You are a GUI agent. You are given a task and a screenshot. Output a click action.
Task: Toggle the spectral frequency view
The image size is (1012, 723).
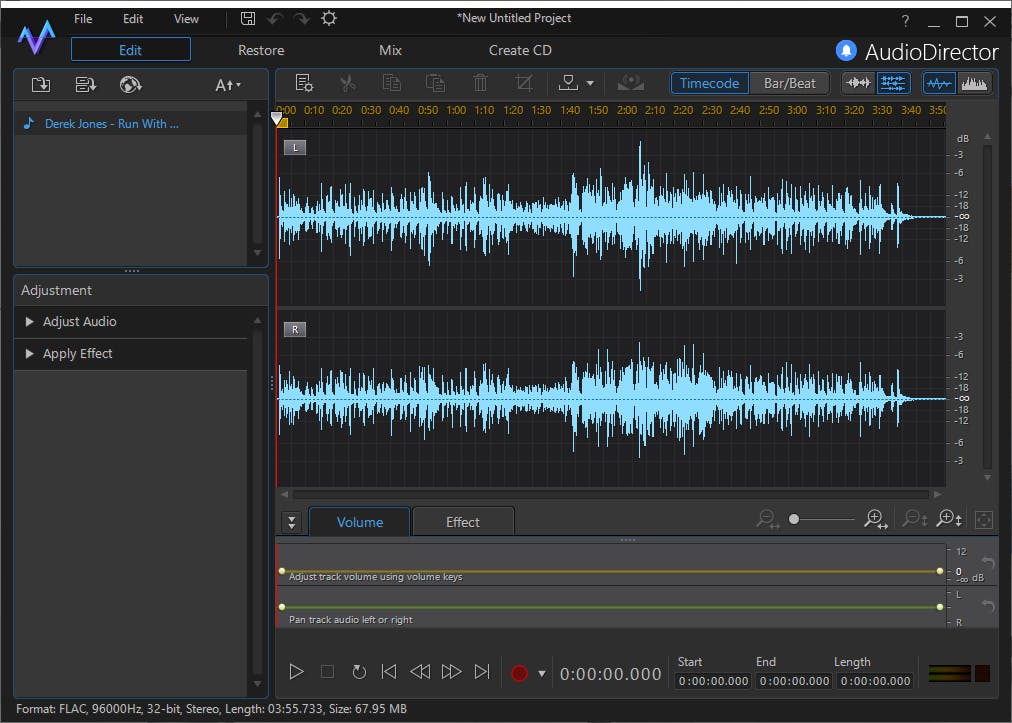pos(974,83)
